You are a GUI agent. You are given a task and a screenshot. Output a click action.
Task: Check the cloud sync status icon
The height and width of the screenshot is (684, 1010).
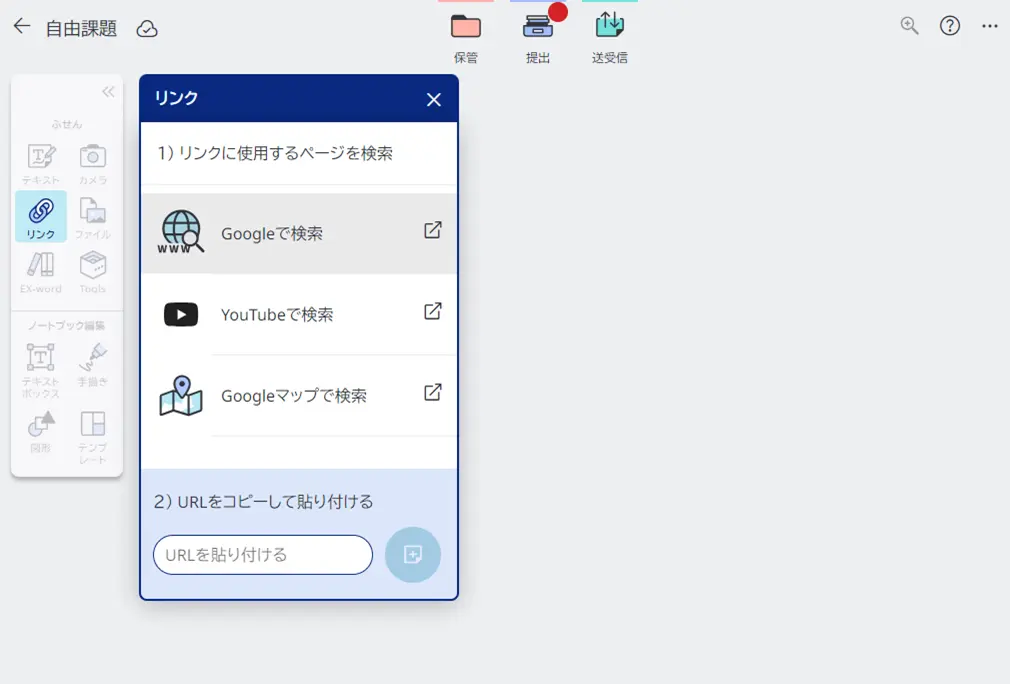tap(147, 30)
